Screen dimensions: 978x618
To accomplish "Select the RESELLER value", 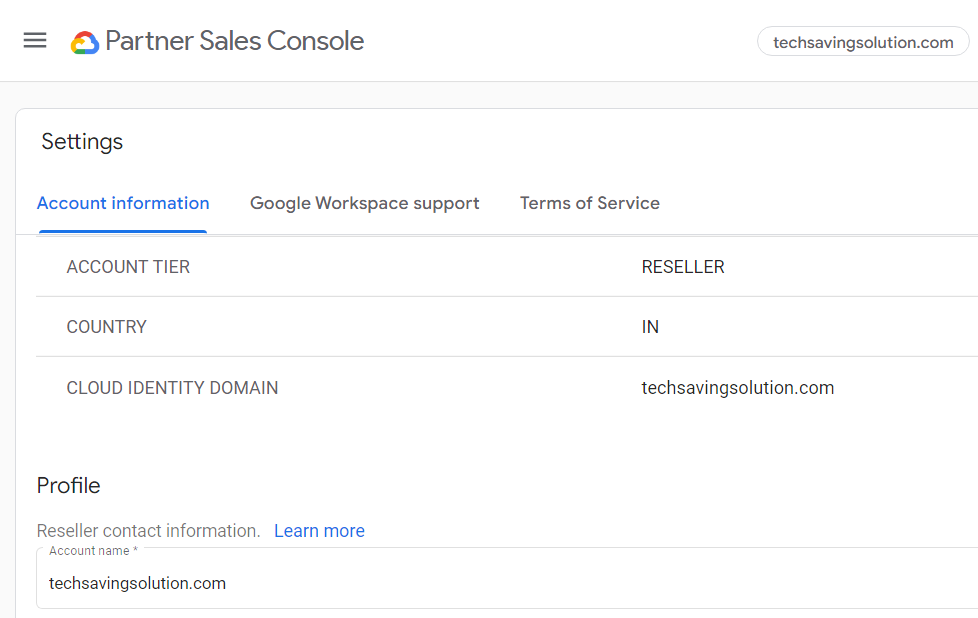I will click(683, 267).
